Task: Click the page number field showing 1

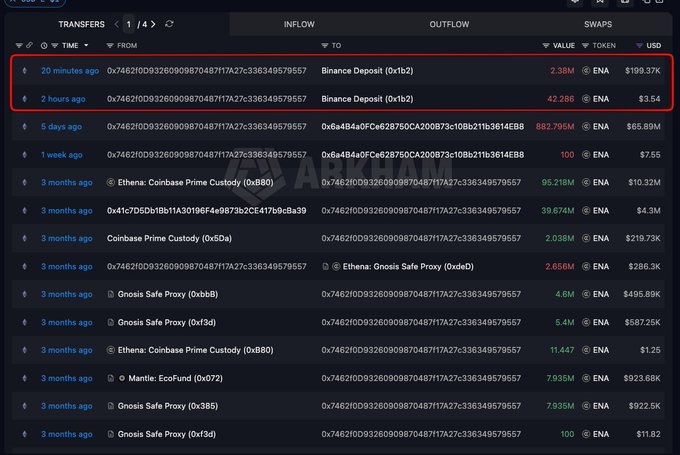Action: point(129,24)
